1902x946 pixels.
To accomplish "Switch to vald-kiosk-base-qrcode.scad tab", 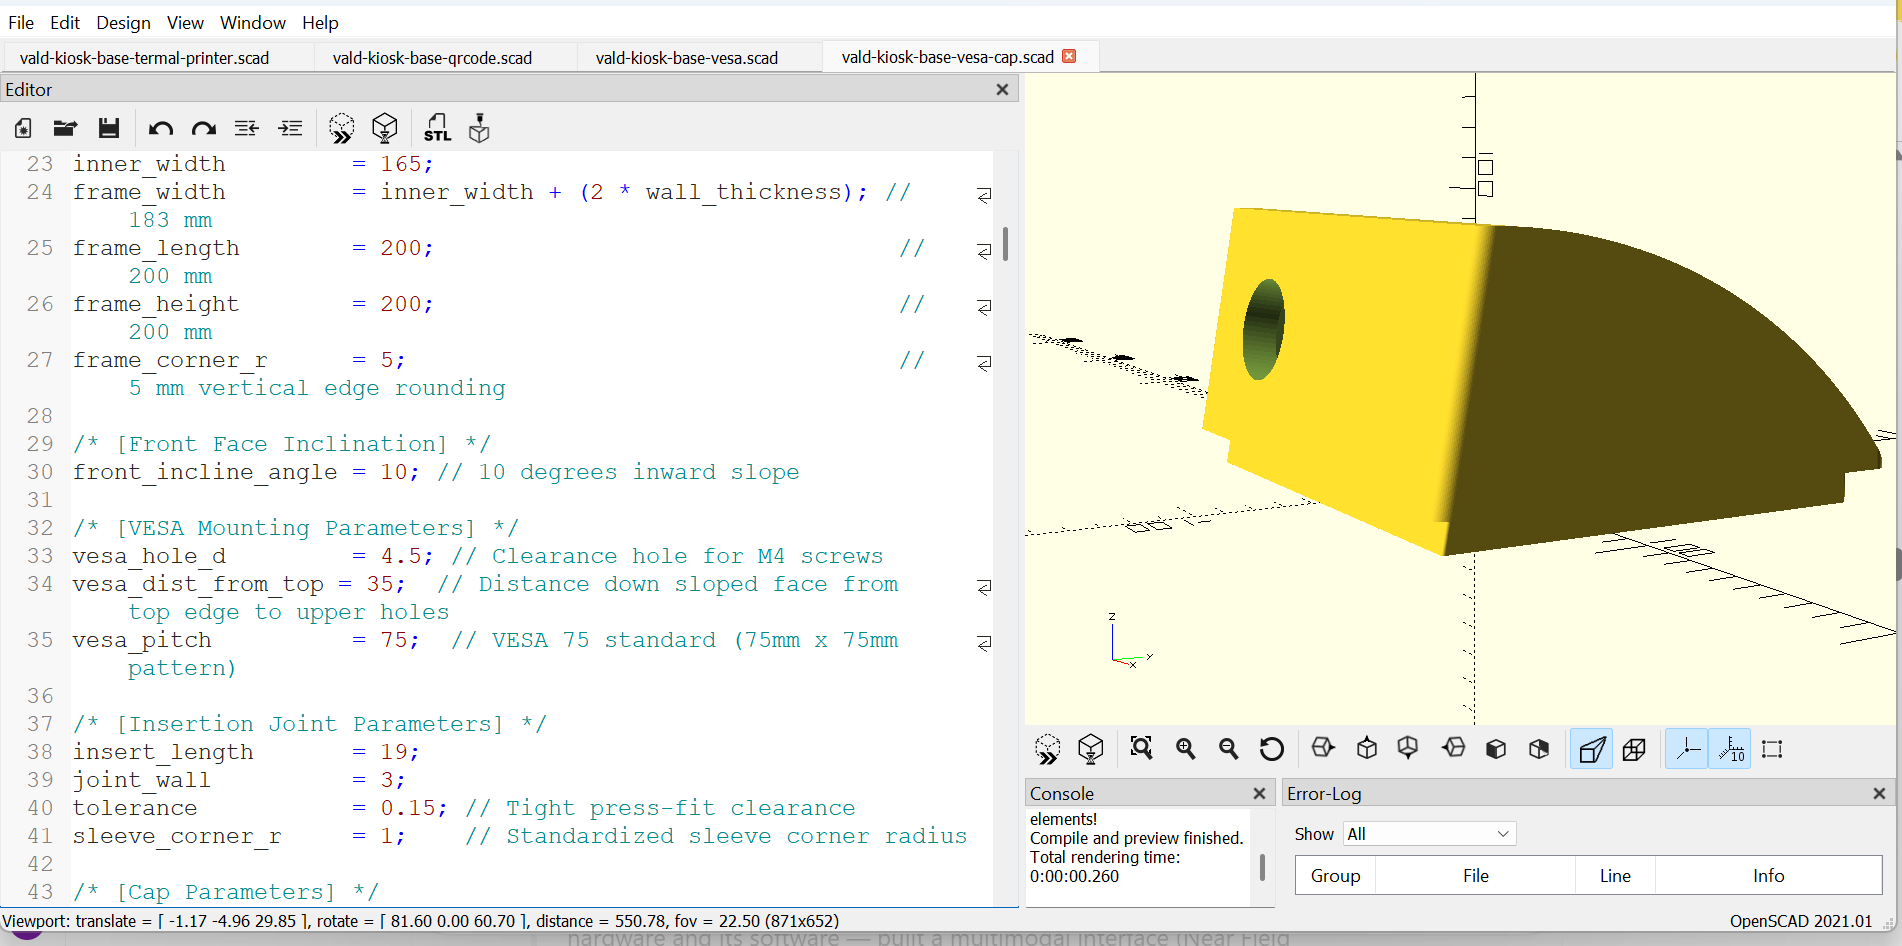I will tap(432, 58).
